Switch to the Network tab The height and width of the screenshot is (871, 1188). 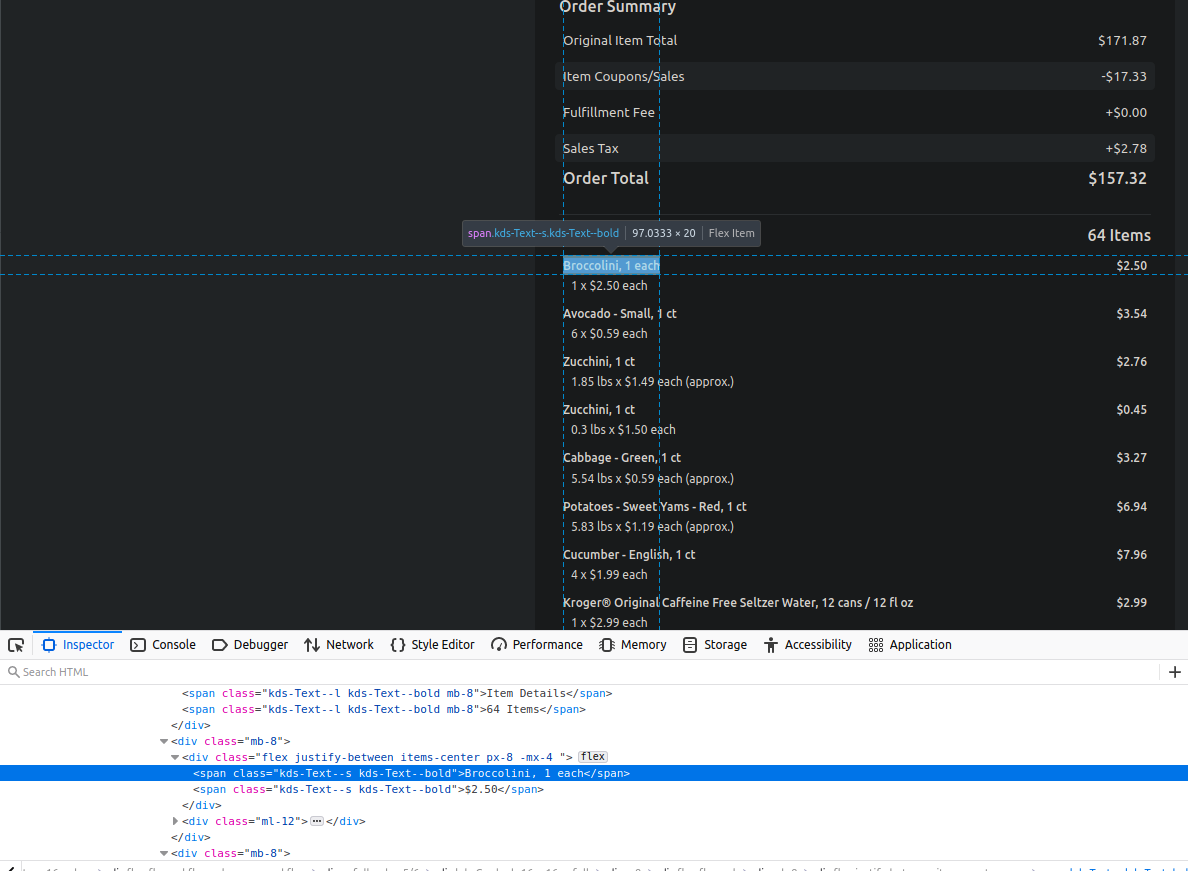(339, 645)
